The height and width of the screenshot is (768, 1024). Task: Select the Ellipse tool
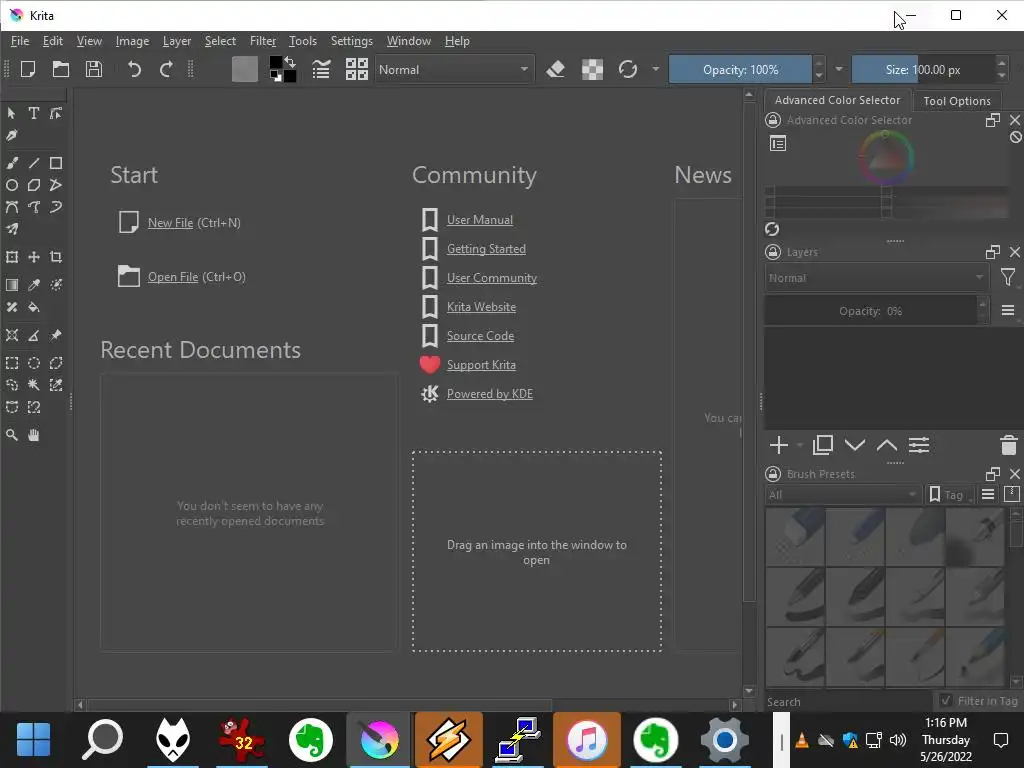(12, 185)
